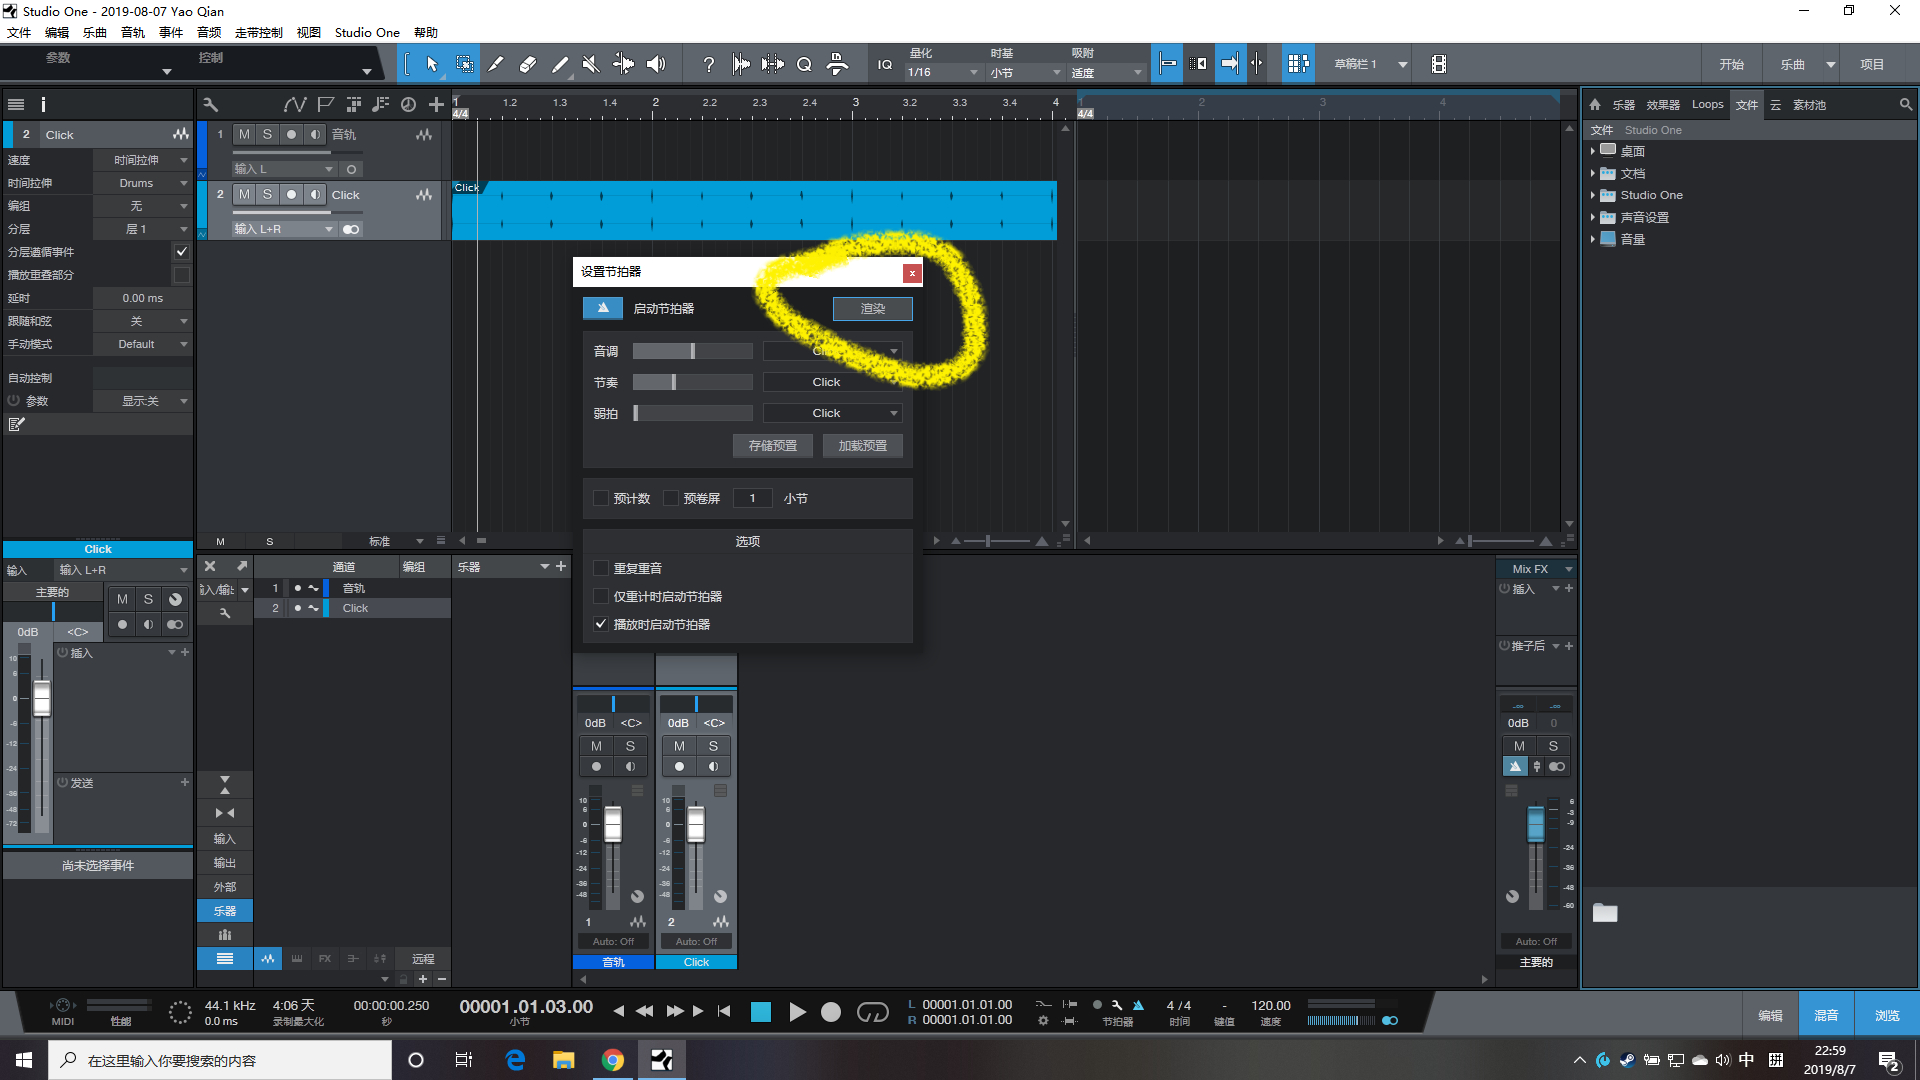Click the transport Record button

point(830,1012)
